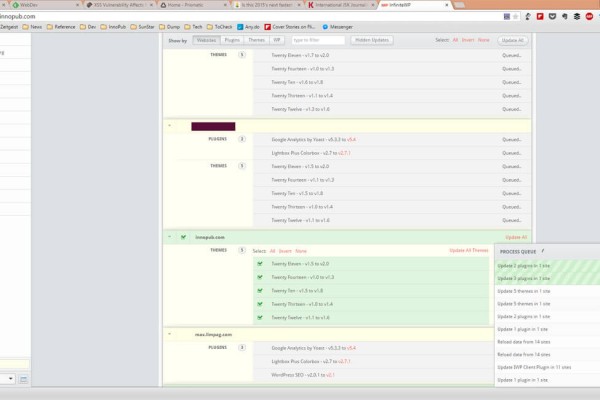
Task: Click Twenty Eleven - v1.7 to v2.0 row
Action: (392, 56)
